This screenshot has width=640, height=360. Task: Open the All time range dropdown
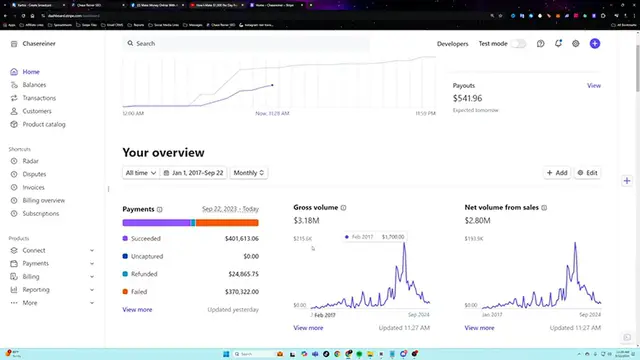141,173
